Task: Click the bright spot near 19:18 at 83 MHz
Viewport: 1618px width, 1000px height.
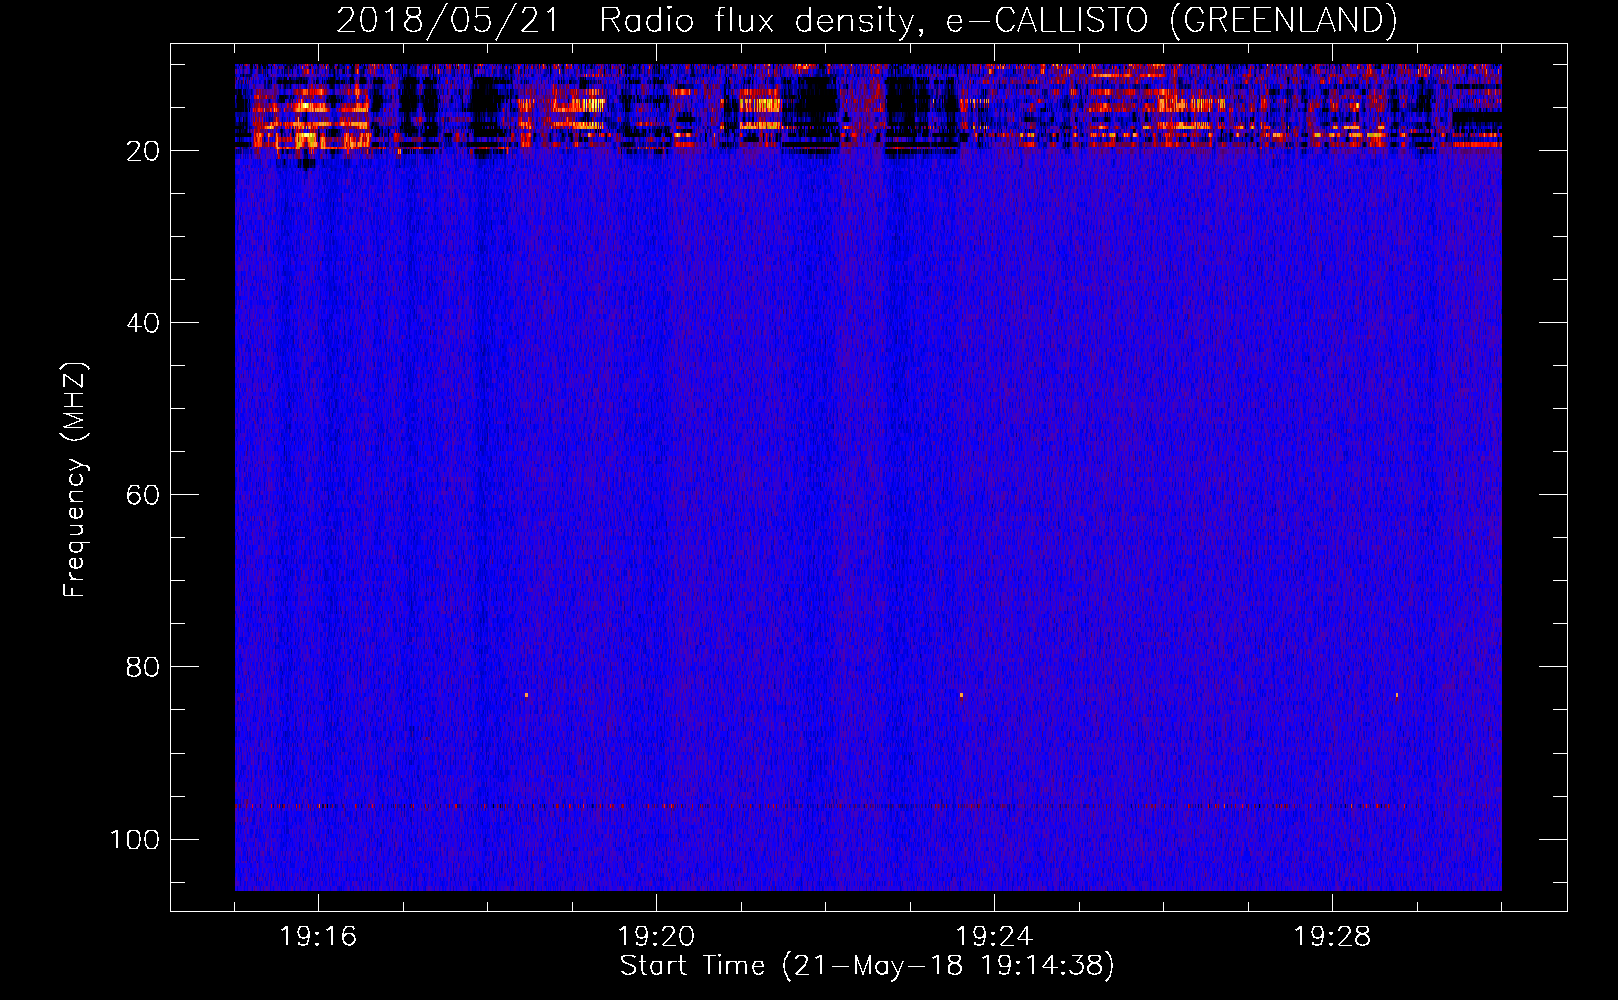Action: click(526, 694)
